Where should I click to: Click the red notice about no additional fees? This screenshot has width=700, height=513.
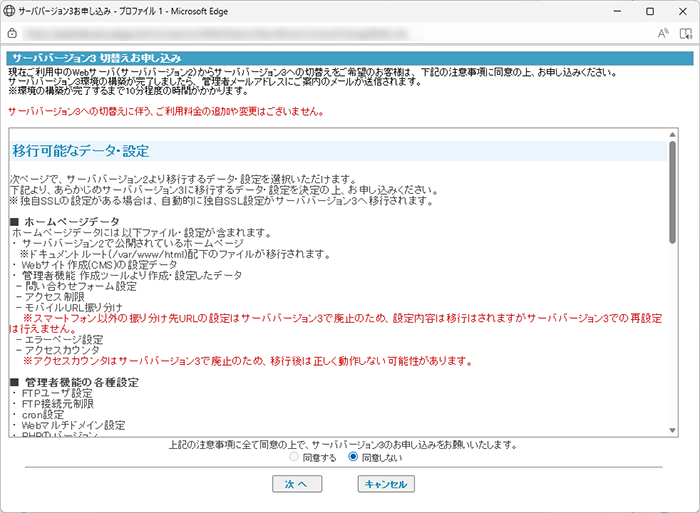tap(165, 112)
